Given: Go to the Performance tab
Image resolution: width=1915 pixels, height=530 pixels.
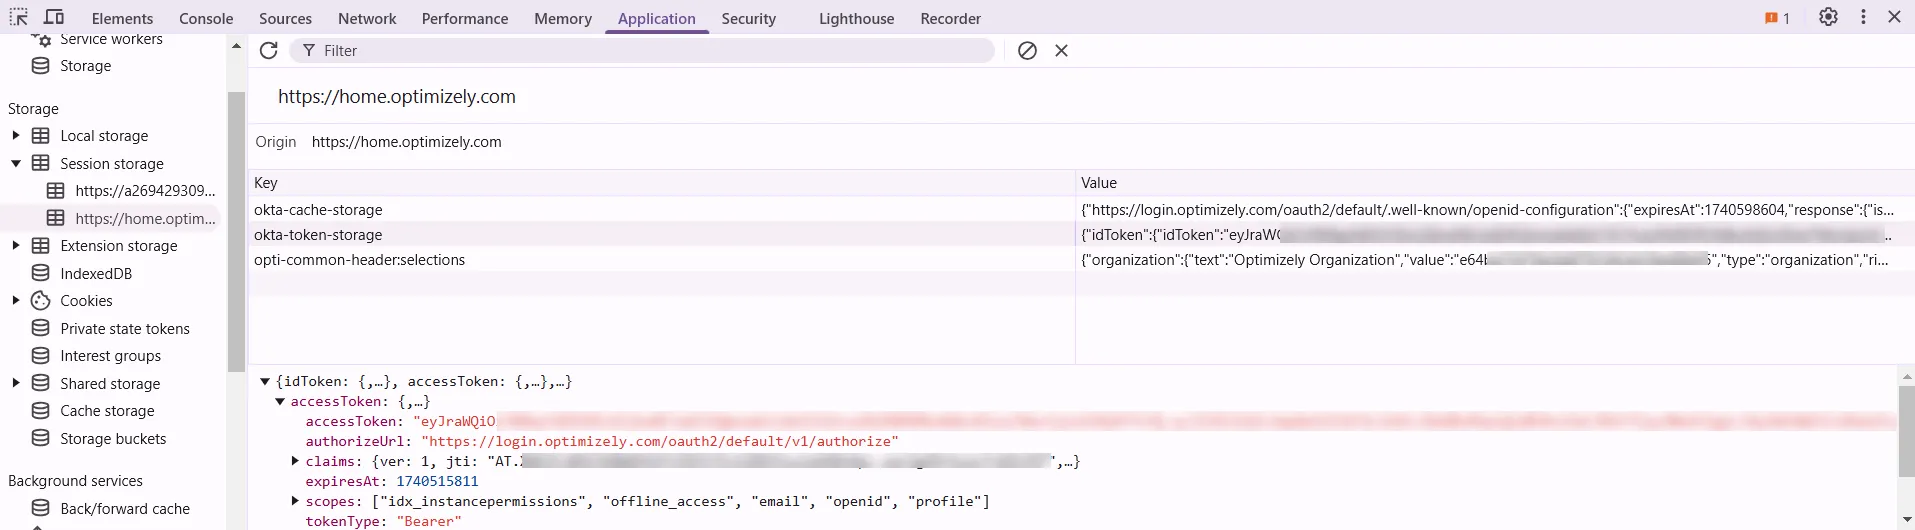Looking at the screenshot, I should [x=465, y=18].
